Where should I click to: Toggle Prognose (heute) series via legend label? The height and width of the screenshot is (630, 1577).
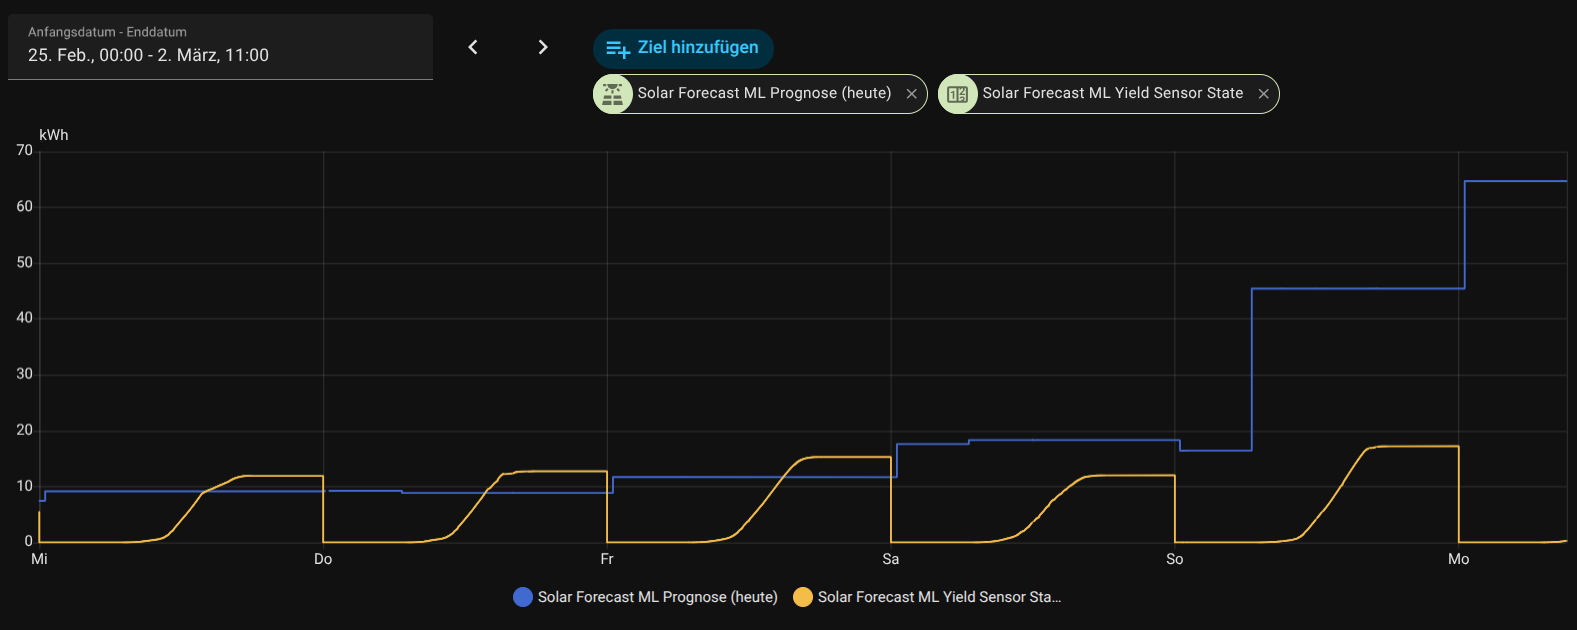coord(657,597)
